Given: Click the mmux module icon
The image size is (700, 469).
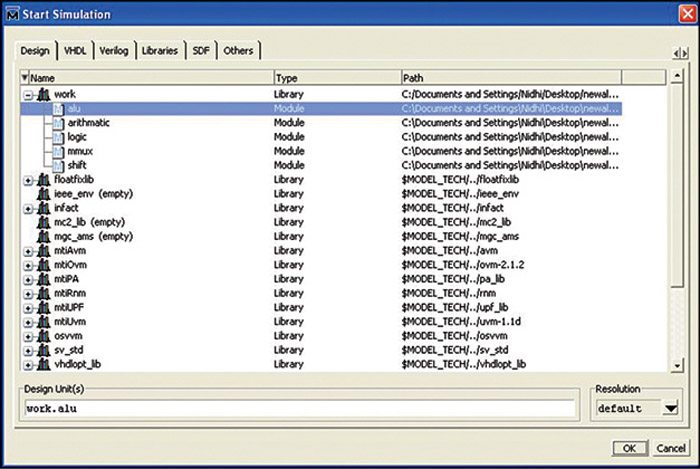Looking at the screenshot, I should 57,151.
